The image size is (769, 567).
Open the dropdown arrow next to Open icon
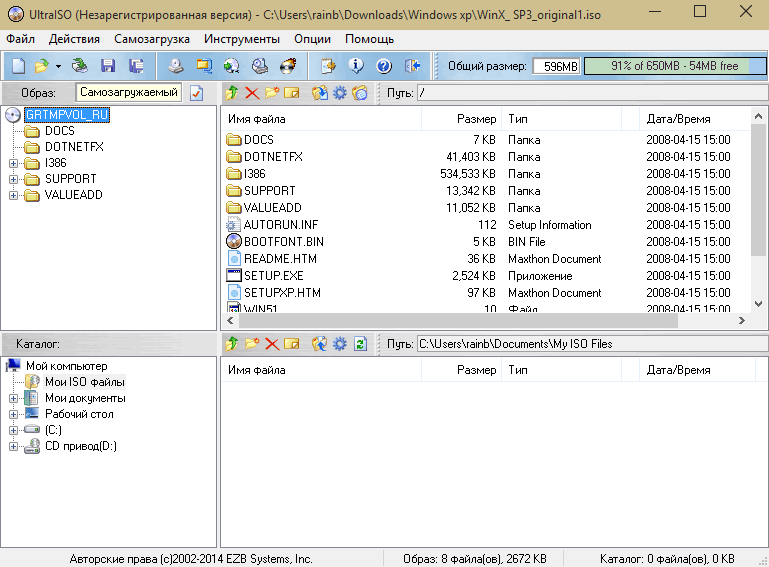(x=58, y=66)
